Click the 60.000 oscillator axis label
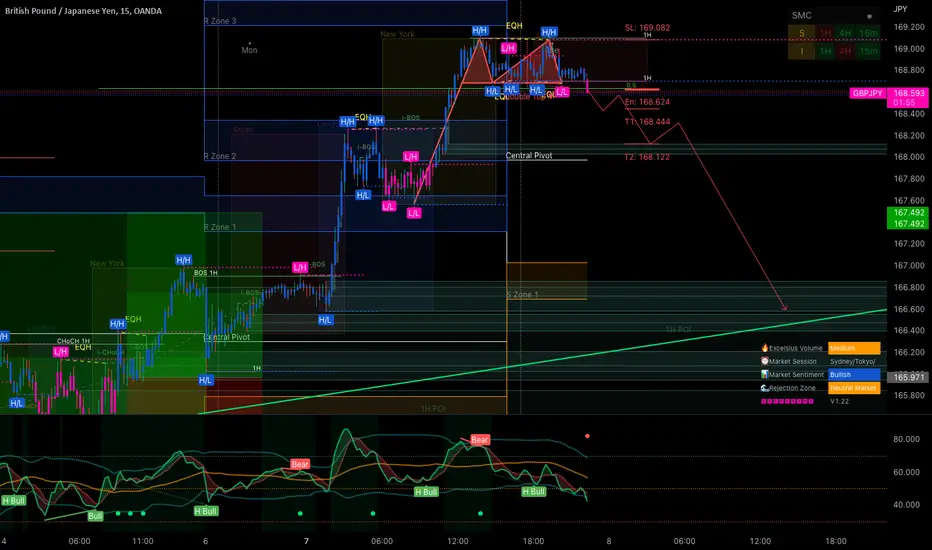This screenshot has width=932, height=550. pos(906,472)
